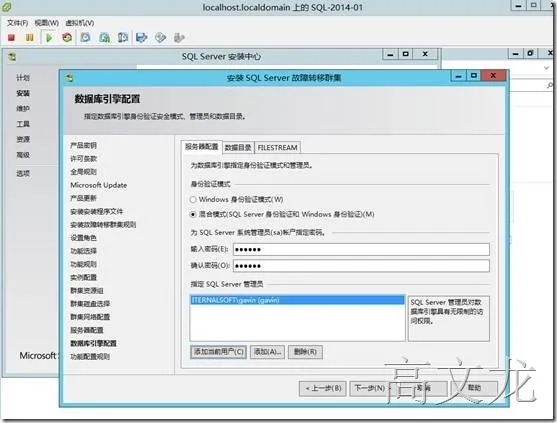The width and height of the screenshot is (557, 423).
Task: Open the 虚拟机(V) menu
Action: click(x=80, y=23)
